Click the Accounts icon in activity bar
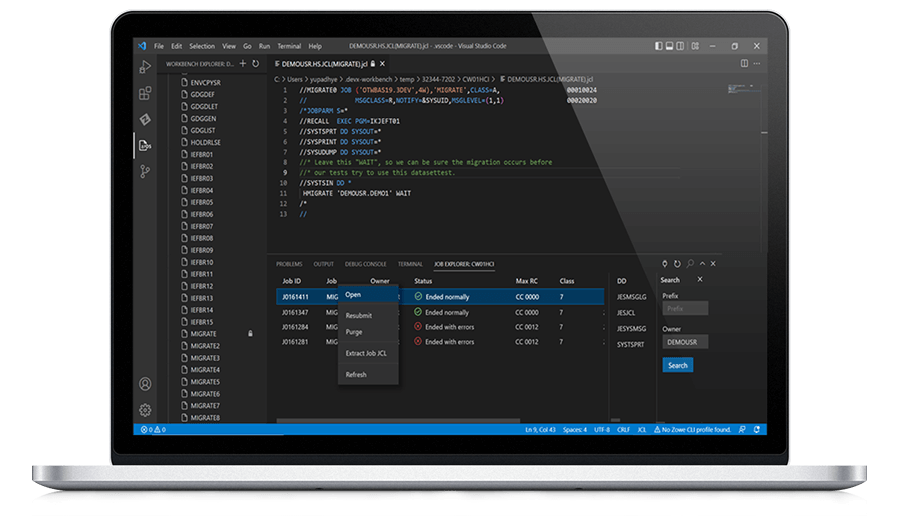The image size is (900, 516). tap(145, 384)
